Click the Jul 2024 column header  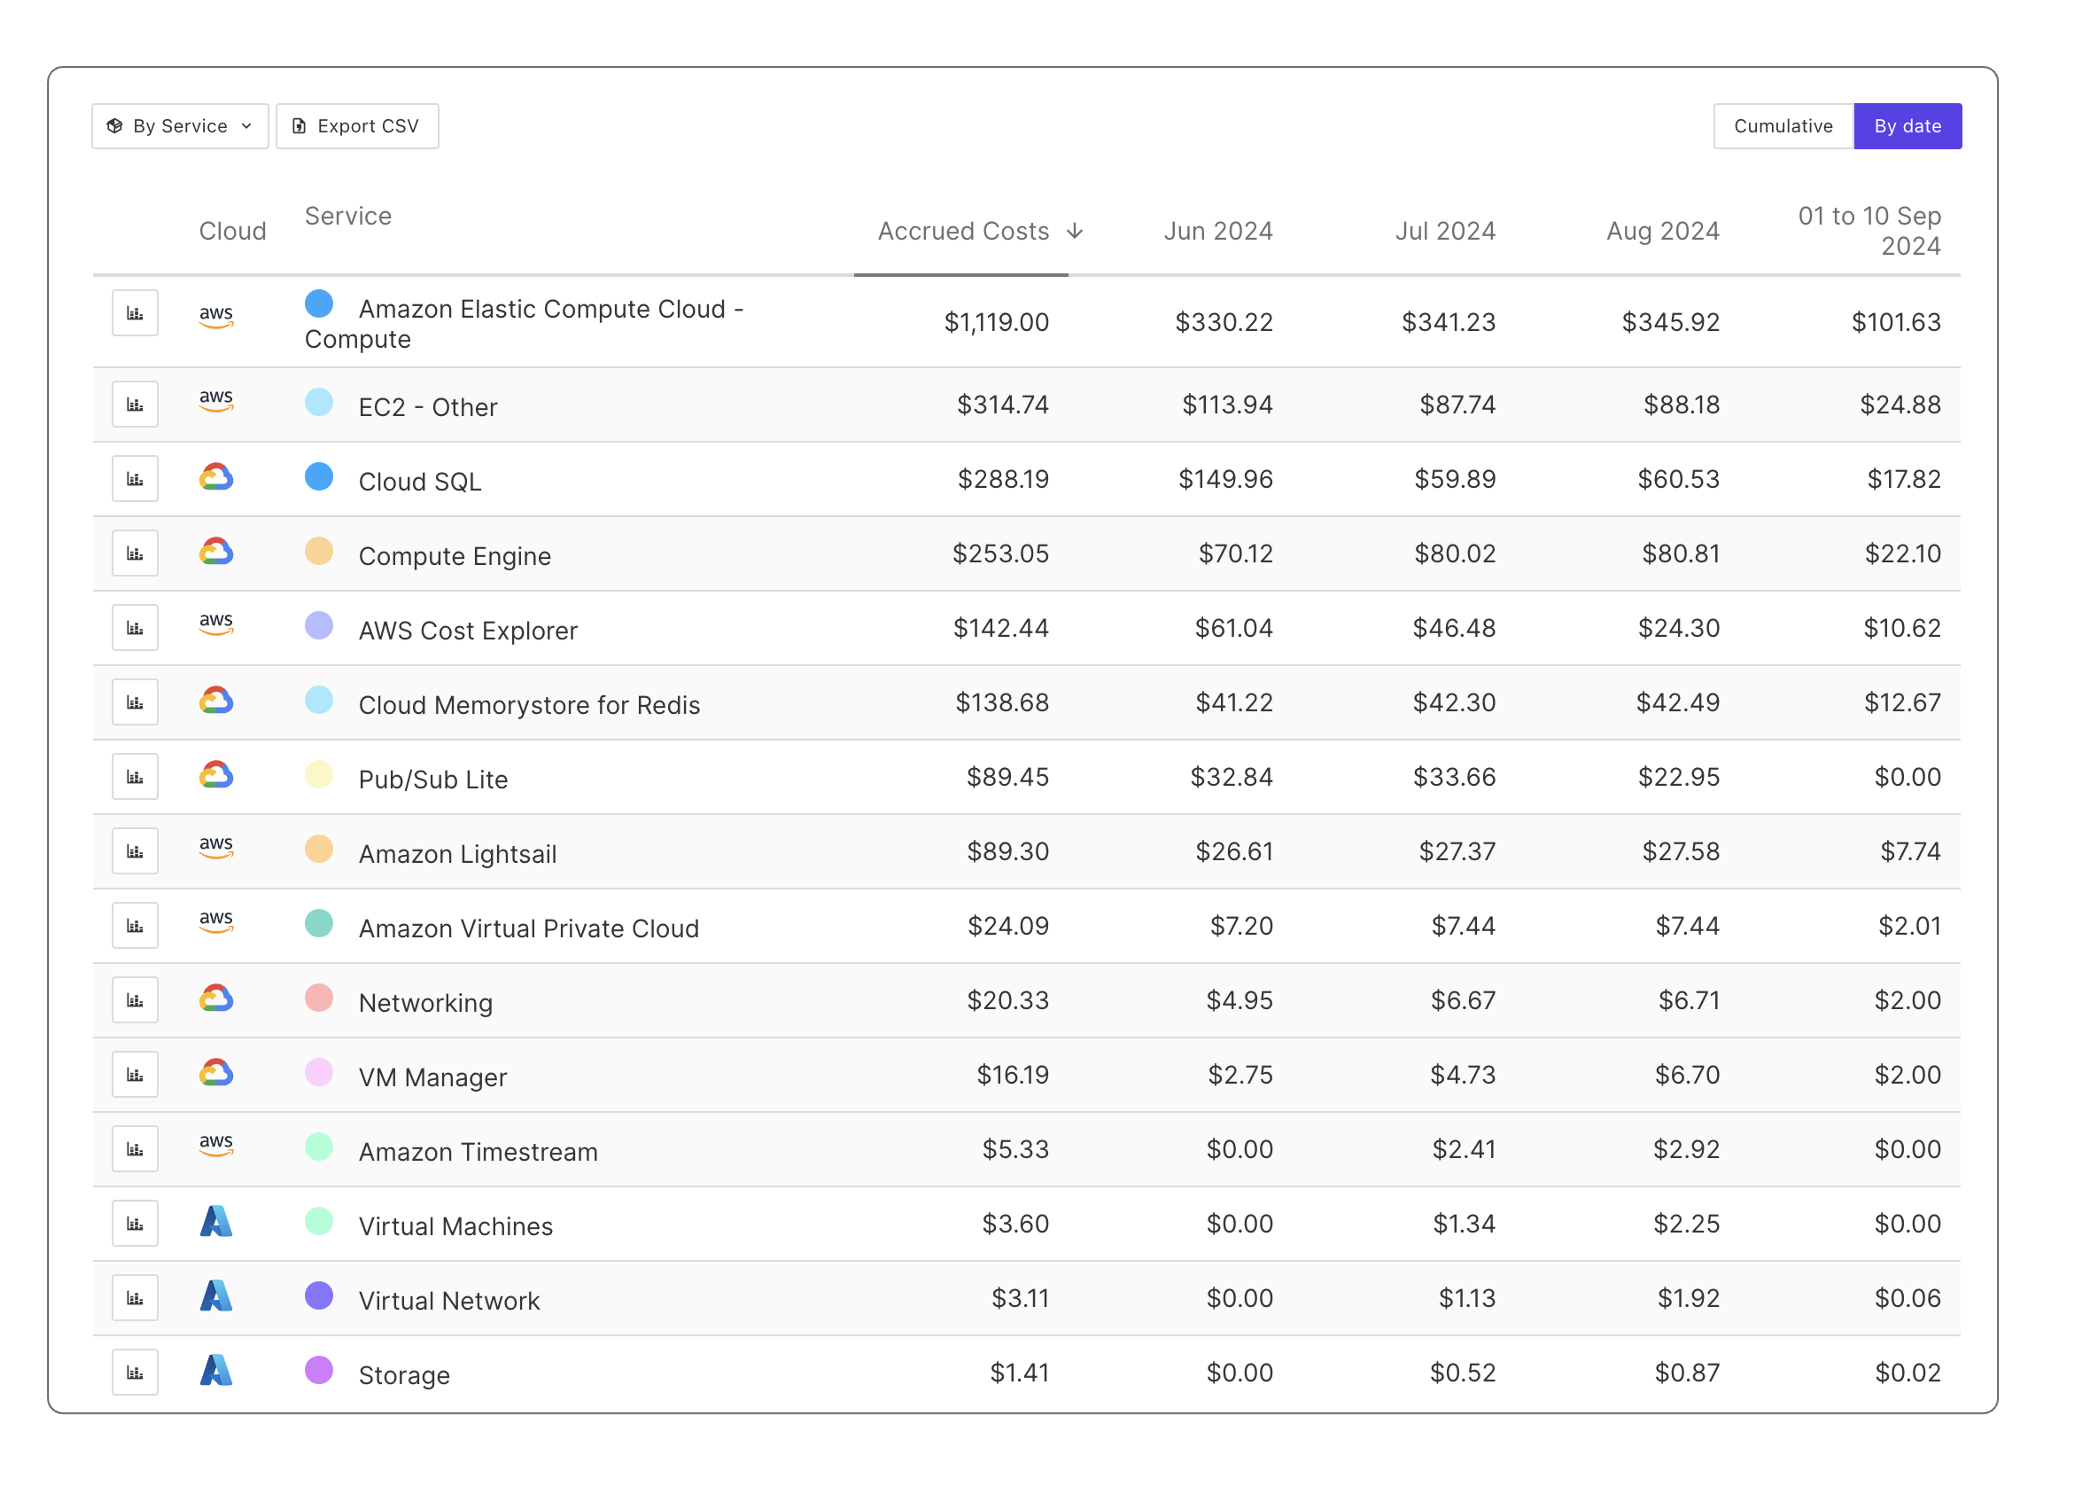click(1445, 231)
